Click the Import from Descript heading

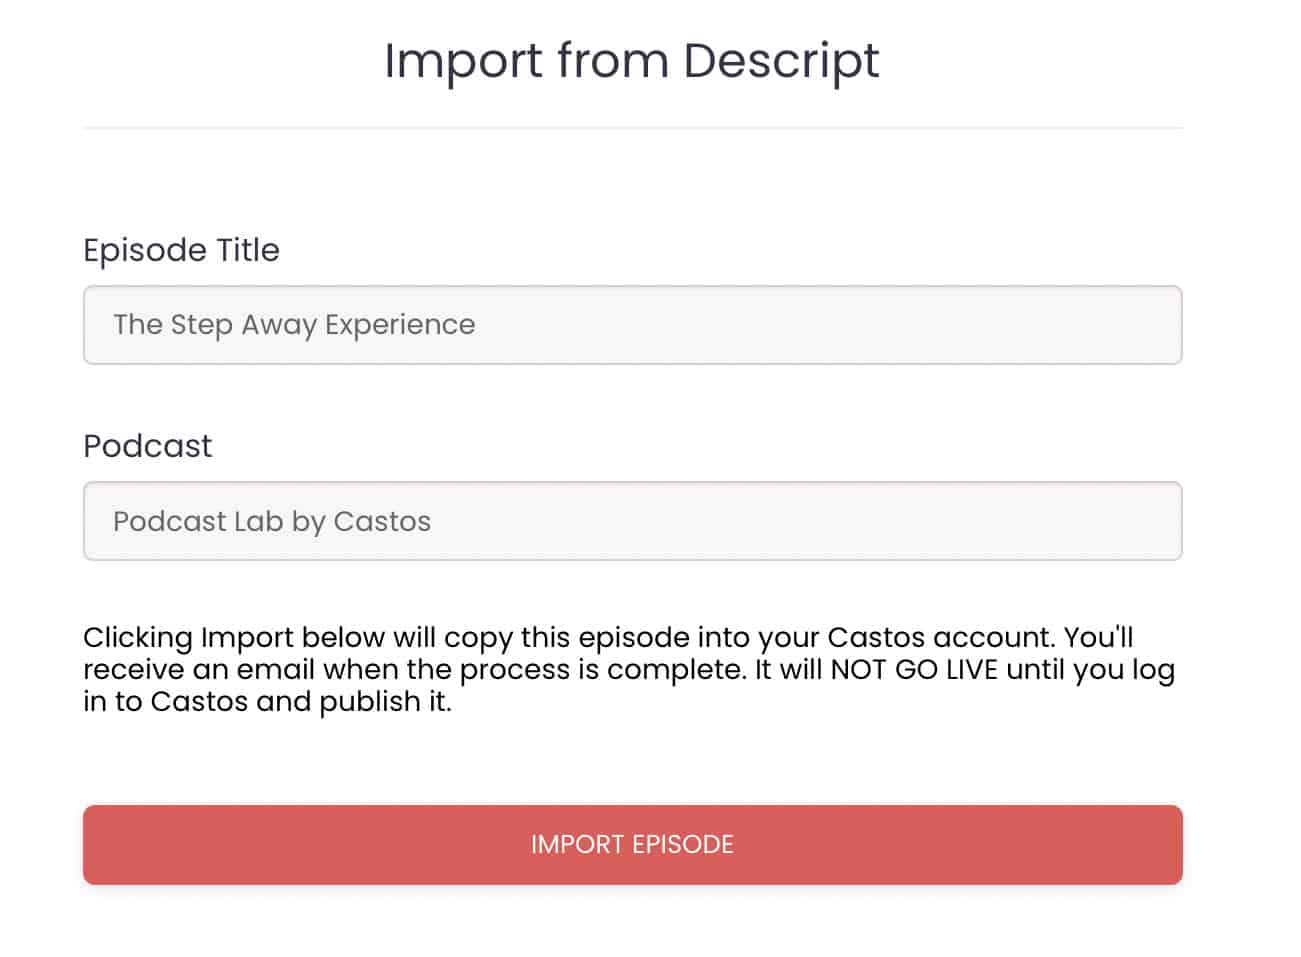632,61
